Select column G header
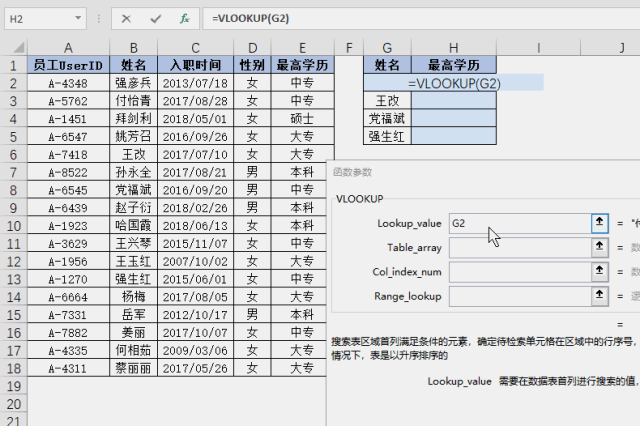 (x=387, y=48)
